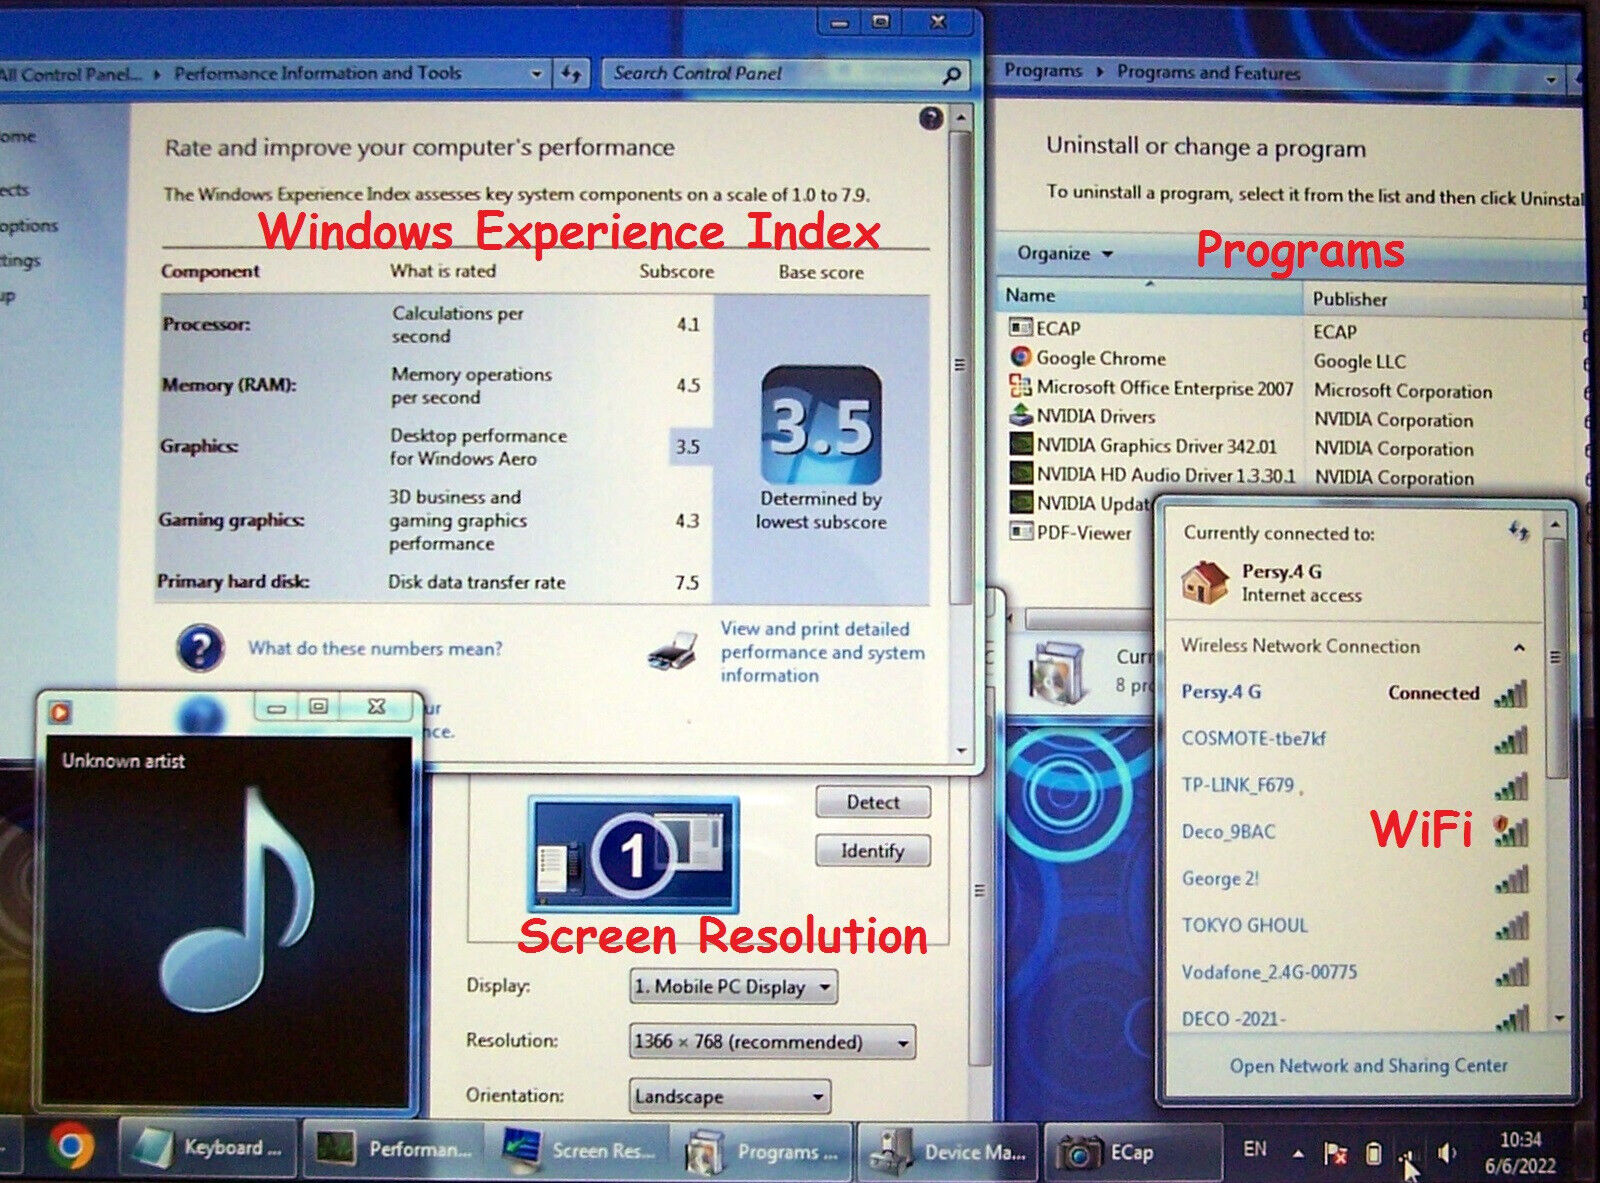Select the Microsoft Office Enterprise 2007 icon
1600x1183 pixels.
[1020, 386]
